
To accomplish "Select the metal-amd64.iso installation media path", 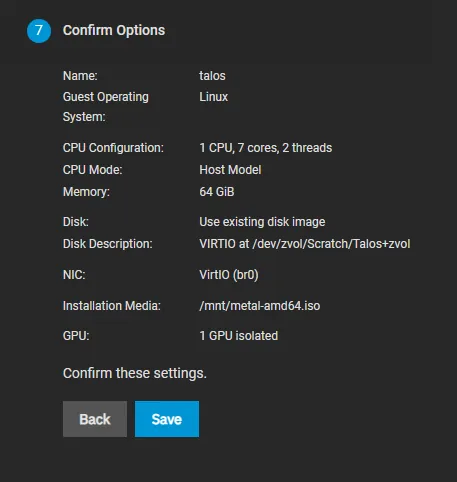I will pos(260,306).
